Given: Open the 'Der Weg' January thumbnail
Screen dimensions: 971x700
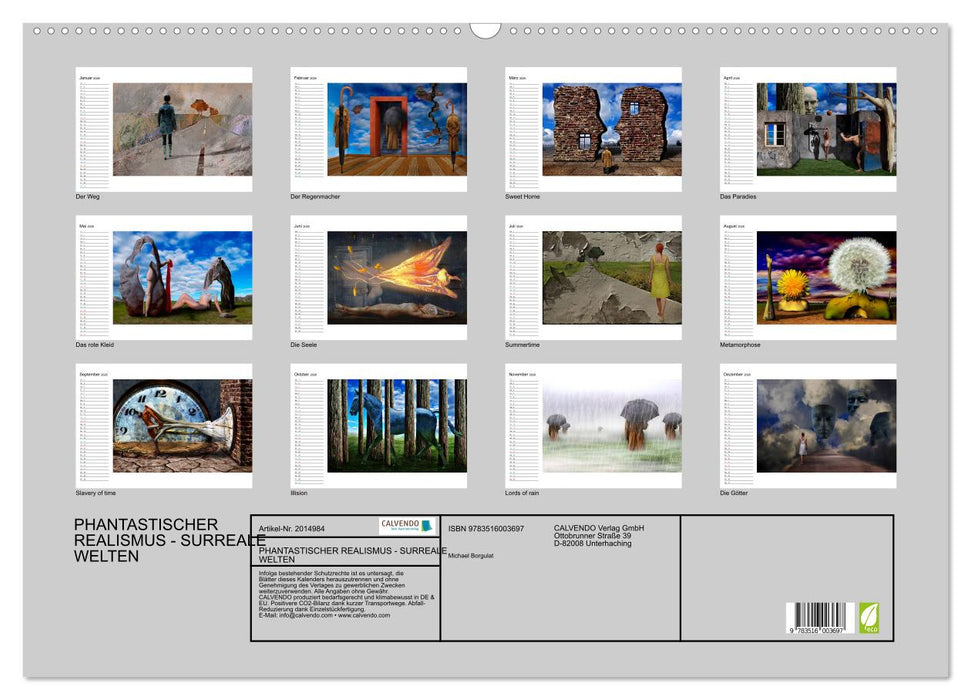Looking at the screenshot, I should 182,130.
